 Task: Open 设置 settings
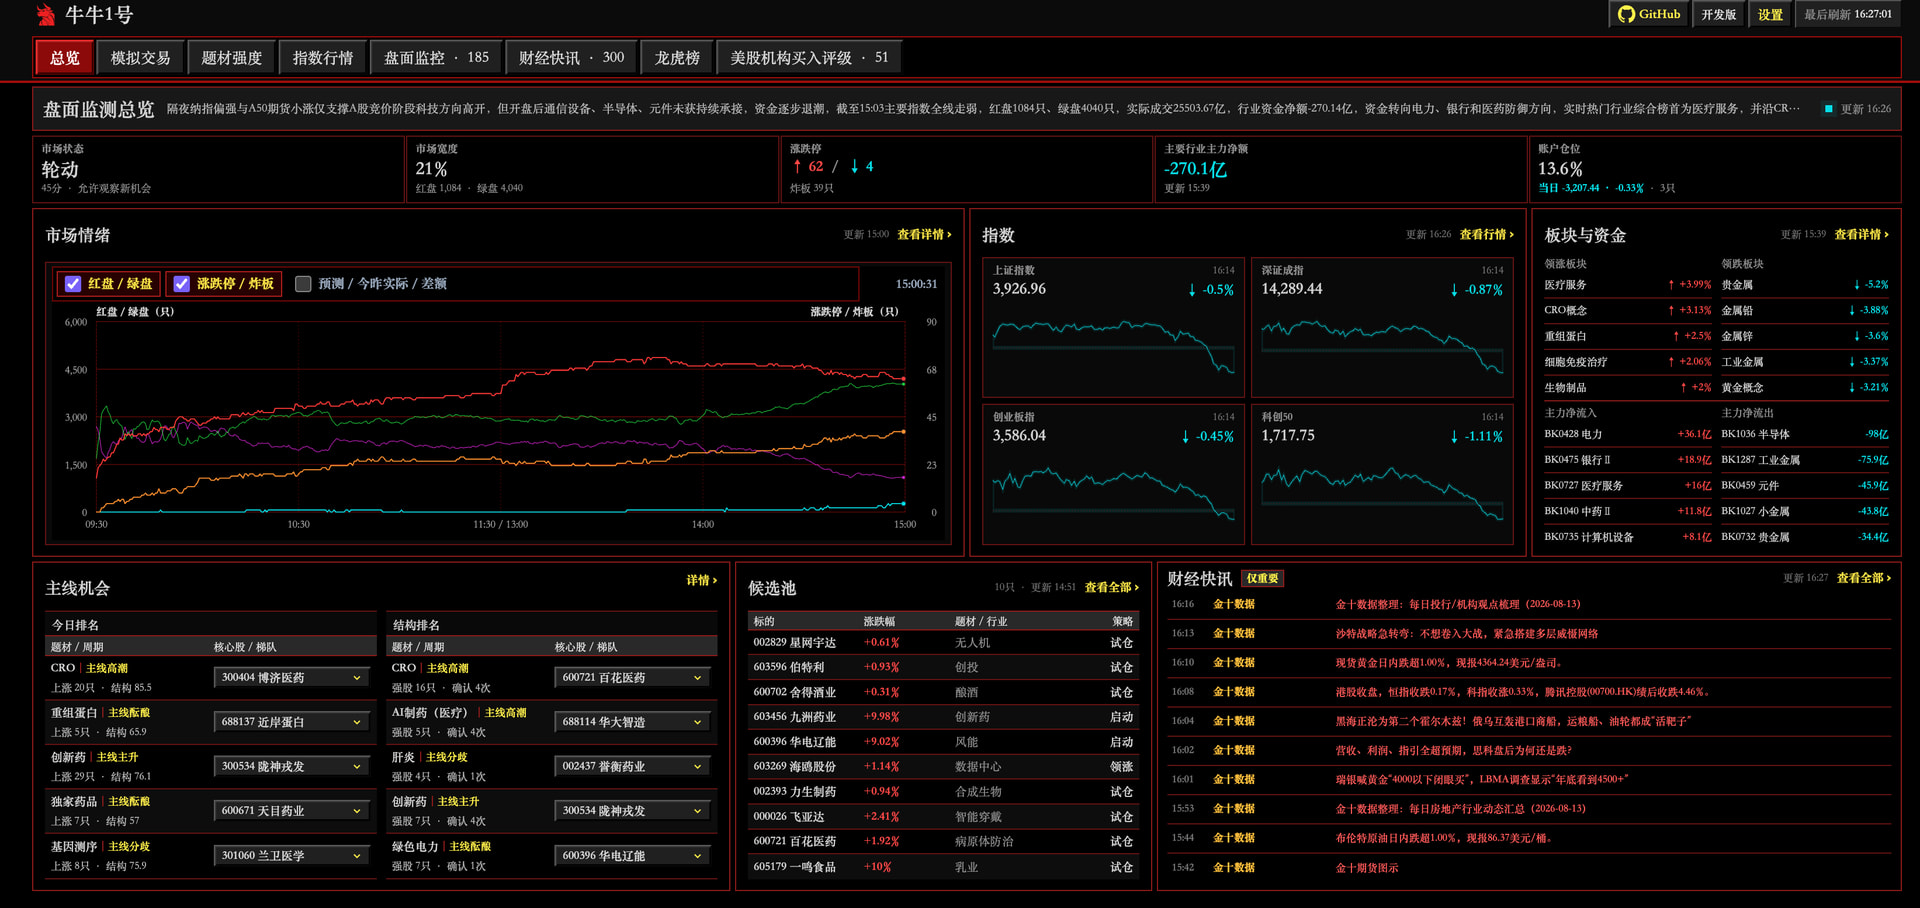[x=1771, y=14]
